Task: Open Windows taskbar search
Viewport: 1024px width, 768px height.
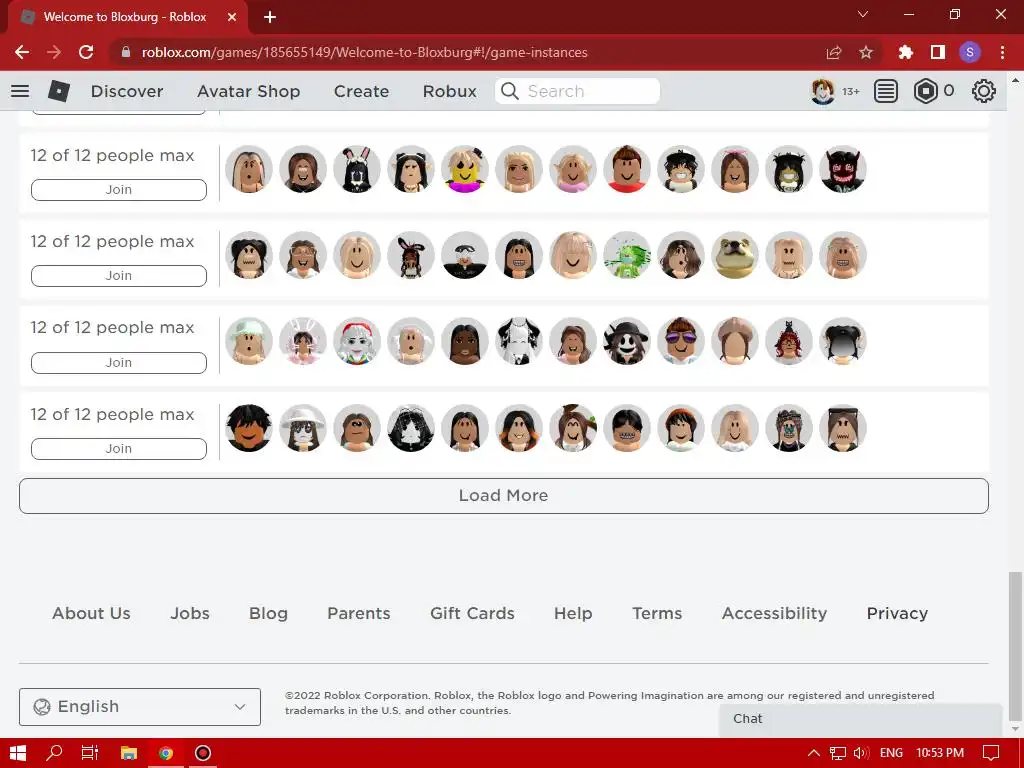Action: 54,753
